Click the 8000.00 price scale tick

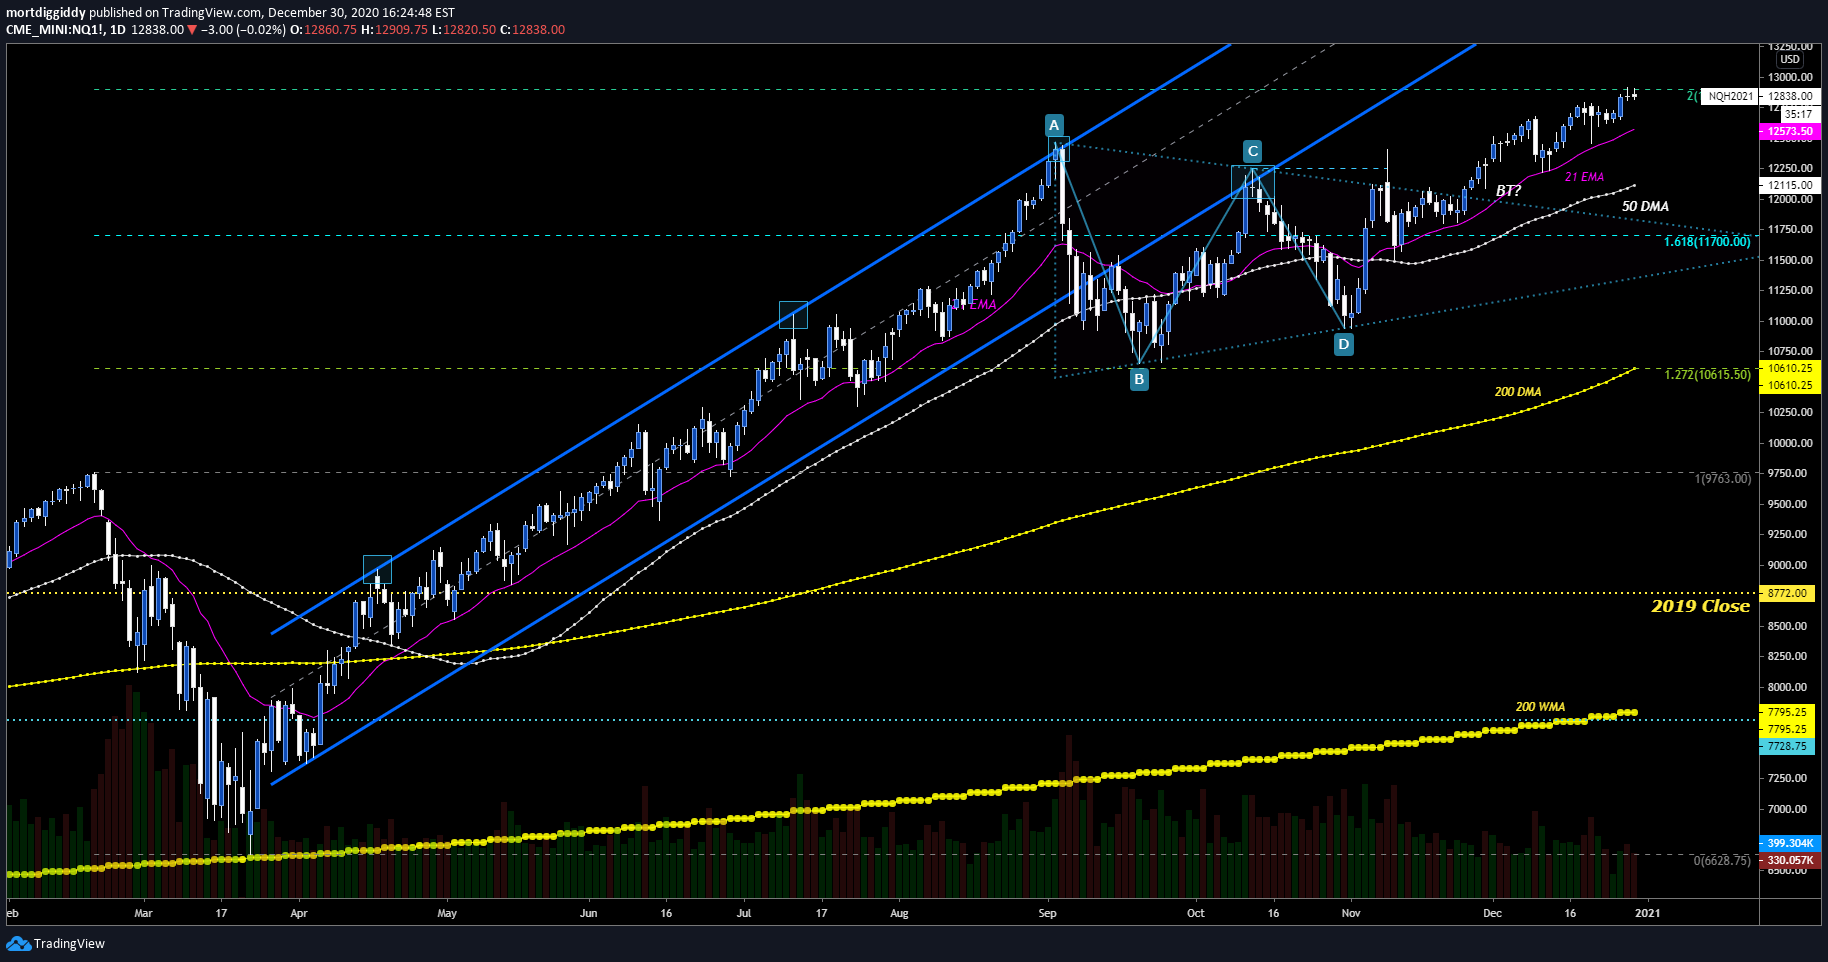pos(1788,687)
